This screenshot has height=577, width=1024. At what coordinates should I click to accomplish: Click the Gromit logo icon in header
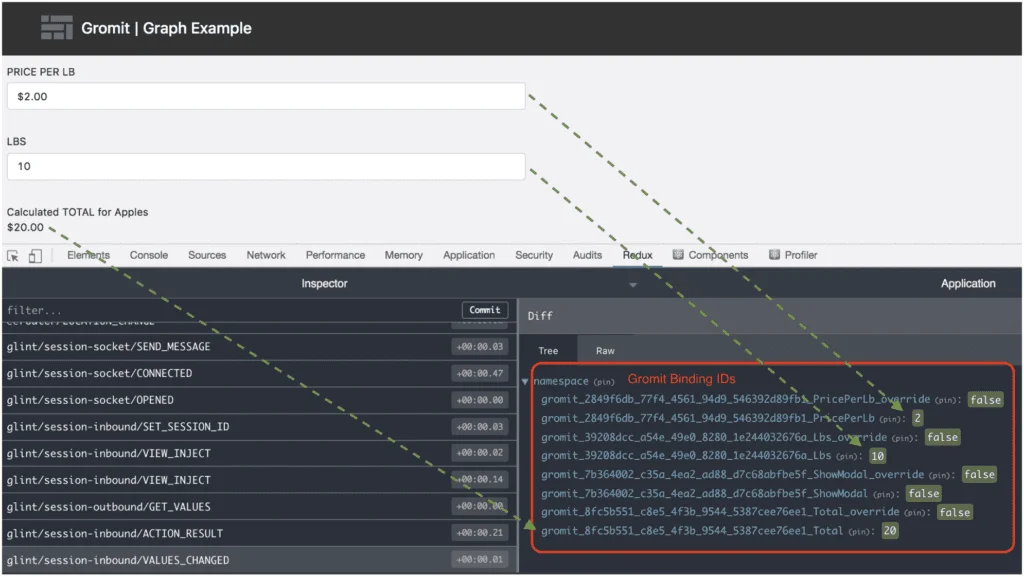click(x=57, y=28)
